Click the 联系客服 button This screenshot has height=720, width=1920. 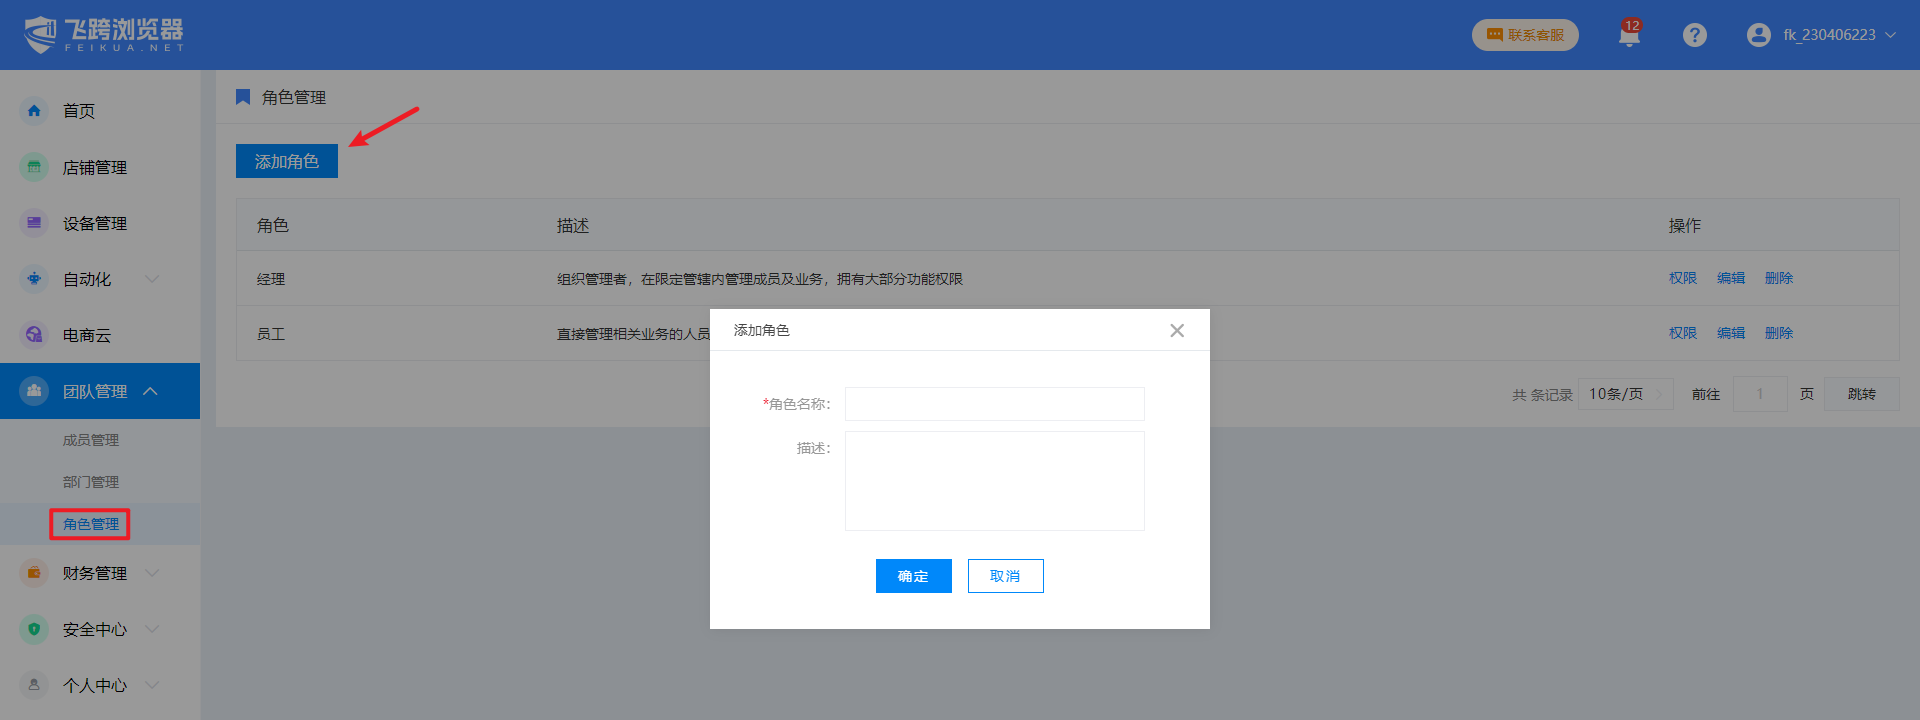[1525, 35]
